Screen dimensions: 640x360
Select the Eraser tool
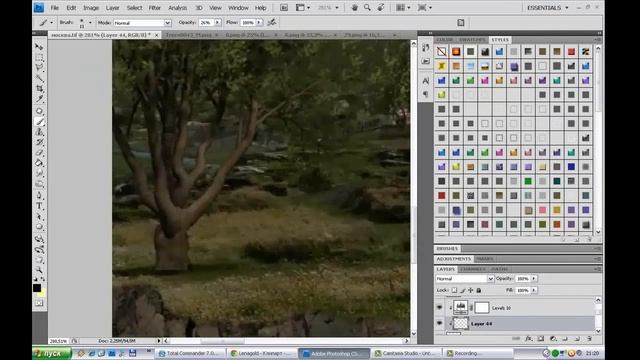[x=39, y=153]
